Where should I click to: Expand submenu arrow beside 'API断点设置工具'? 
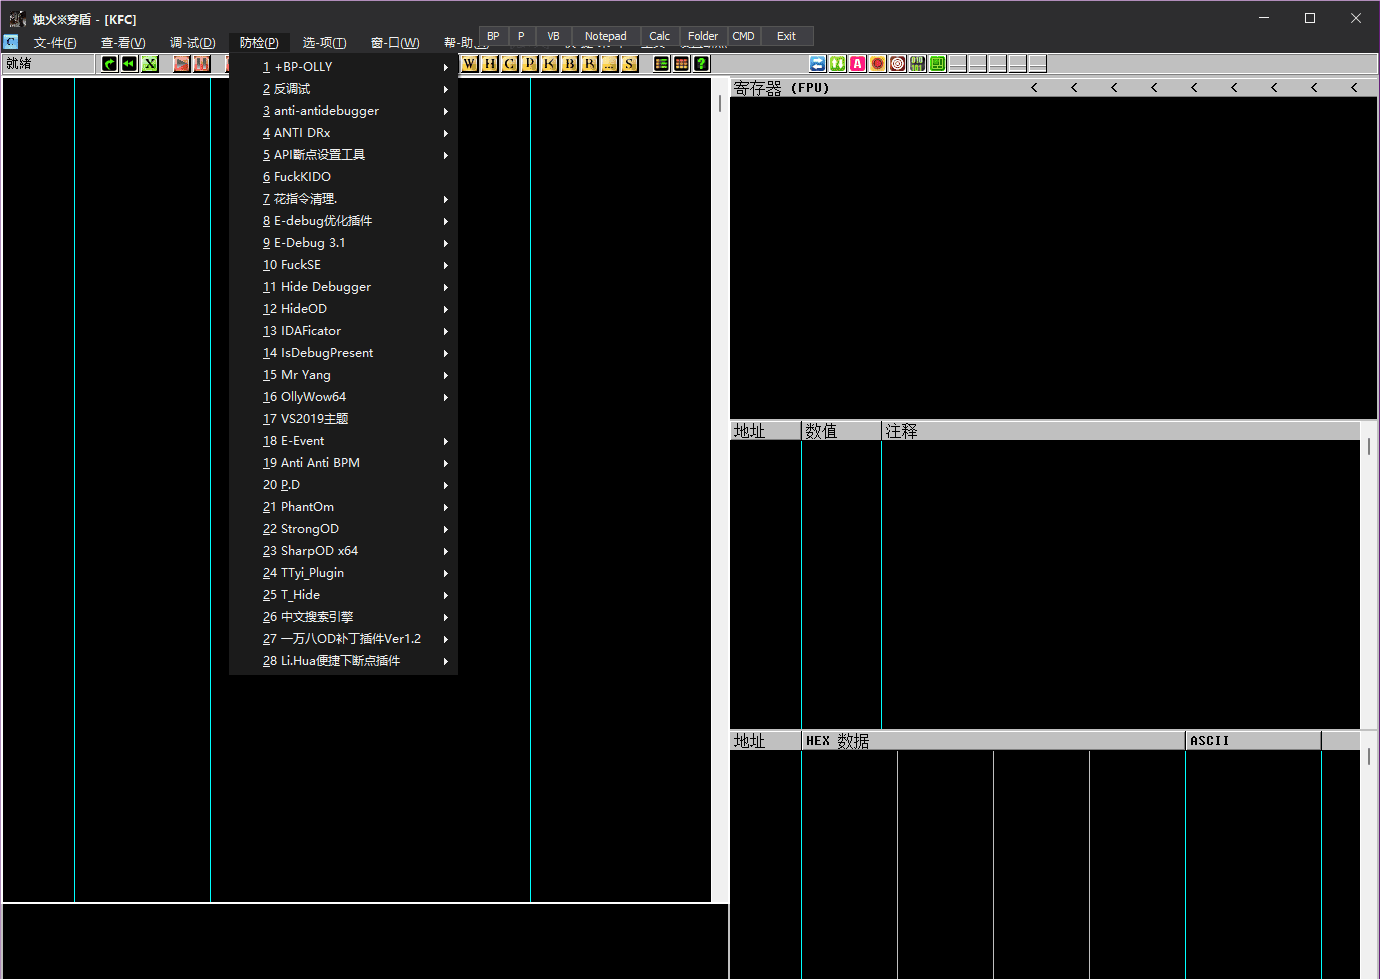tap(446, 155)
